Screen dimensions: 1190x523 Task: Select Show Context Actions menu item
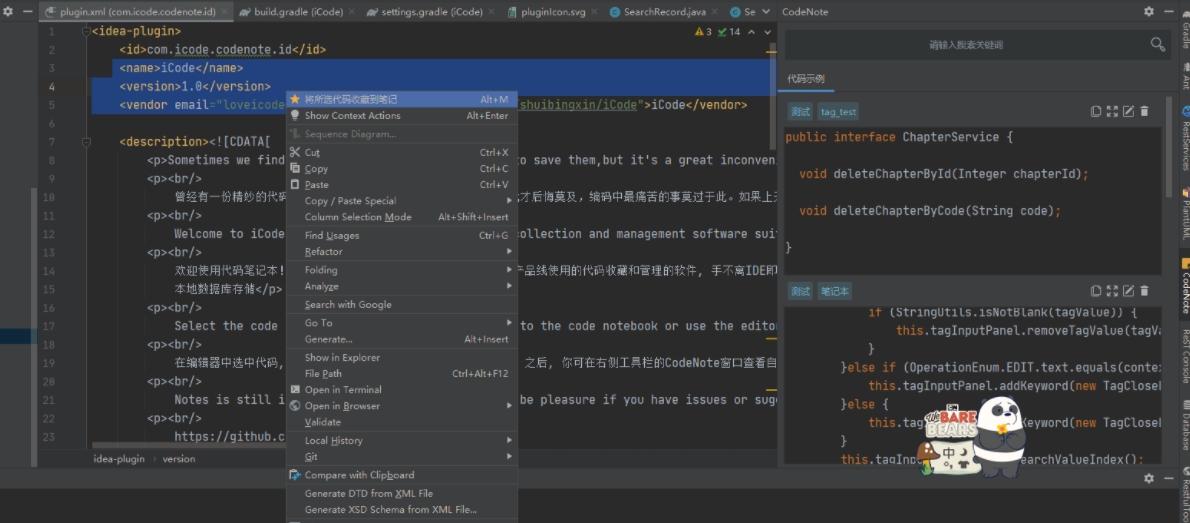click(352, 116)
